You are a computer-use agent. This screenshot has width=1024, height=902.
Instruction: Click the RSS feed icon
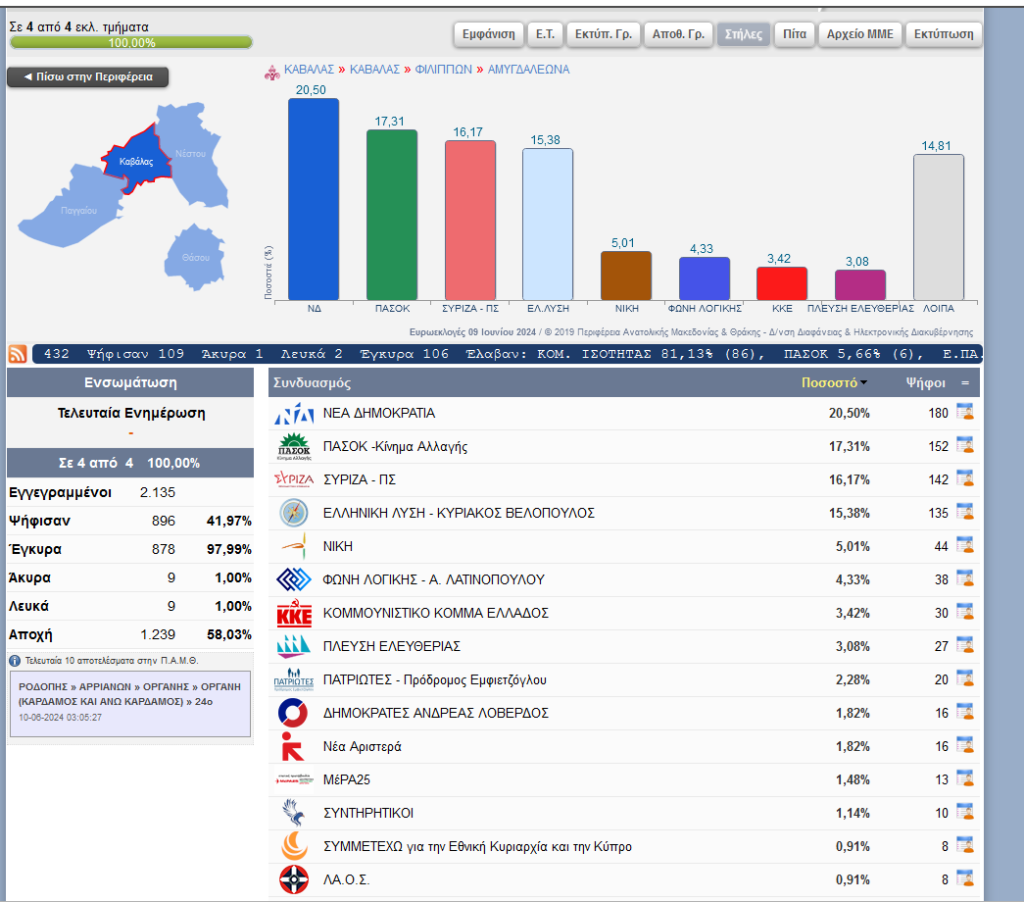(x=18, y=354)
